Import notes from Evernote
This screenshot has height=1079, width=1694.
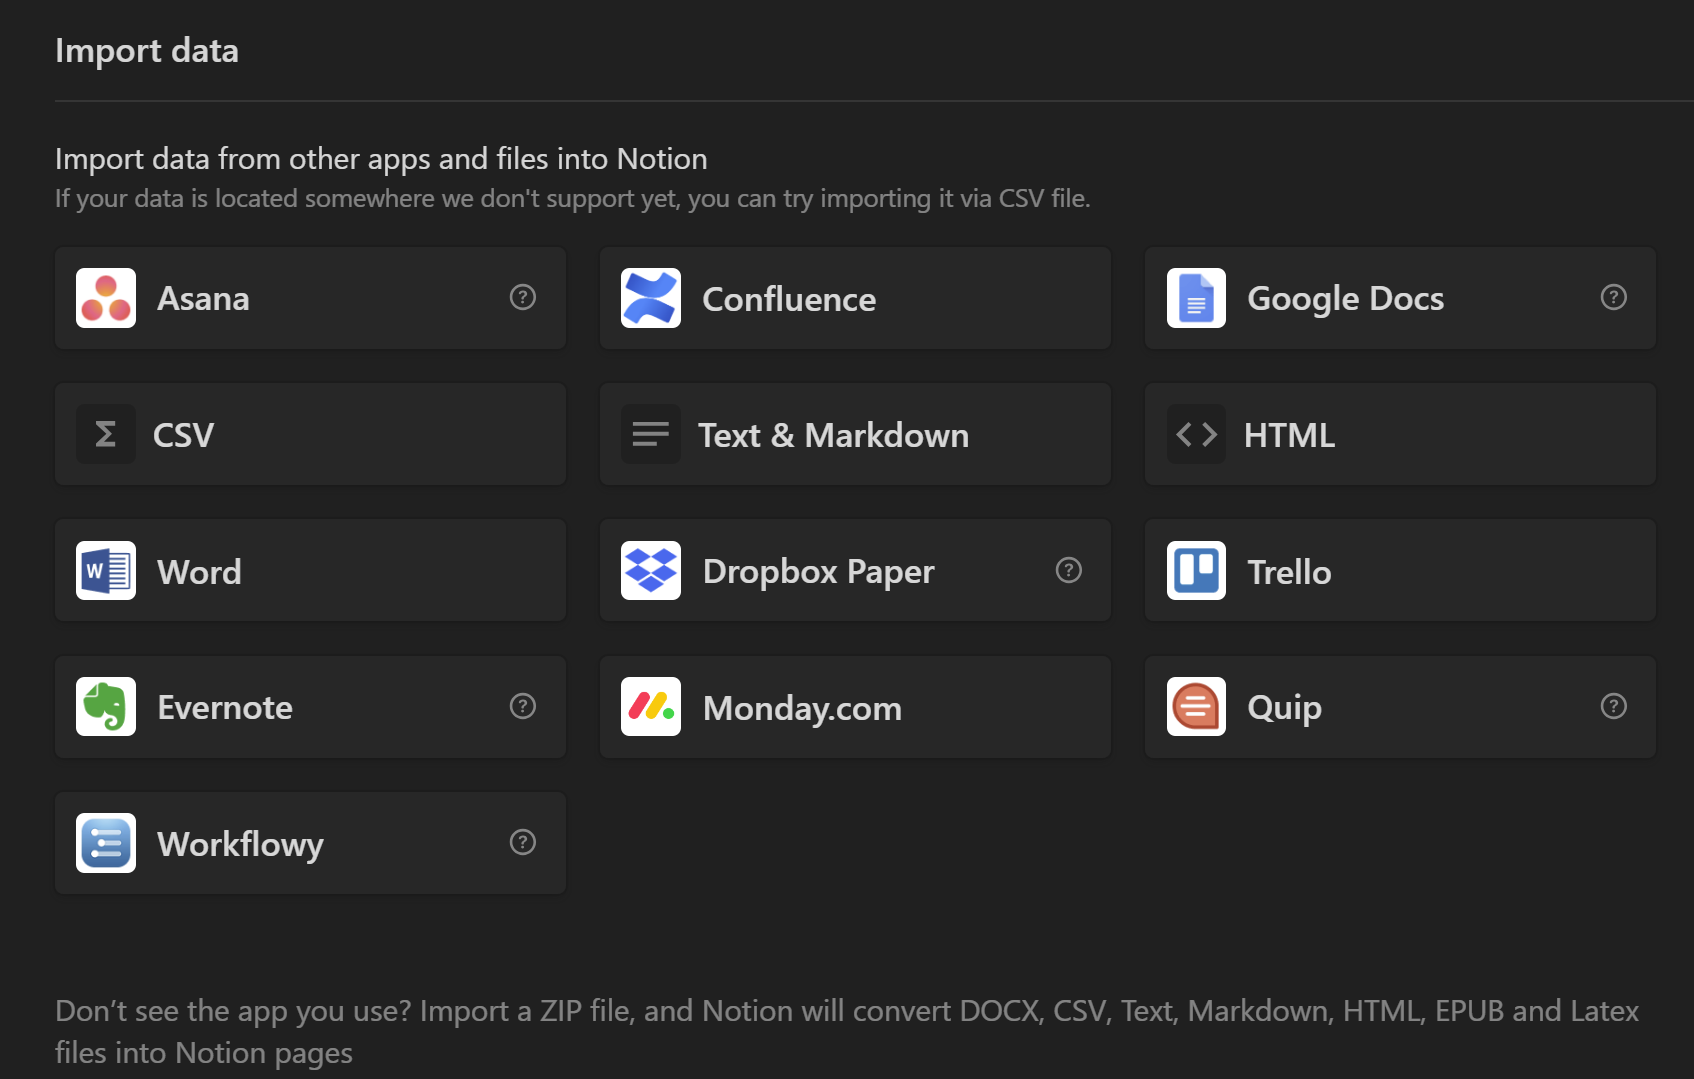click(311, 707)
